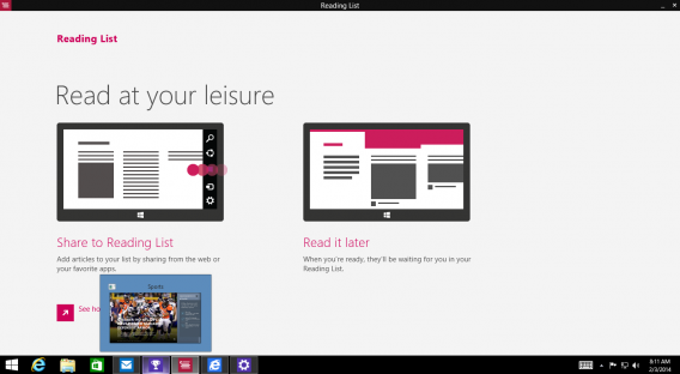Open PC Settings gear on the taskbar
Screen dimensions: 680x374
(244, 365)
